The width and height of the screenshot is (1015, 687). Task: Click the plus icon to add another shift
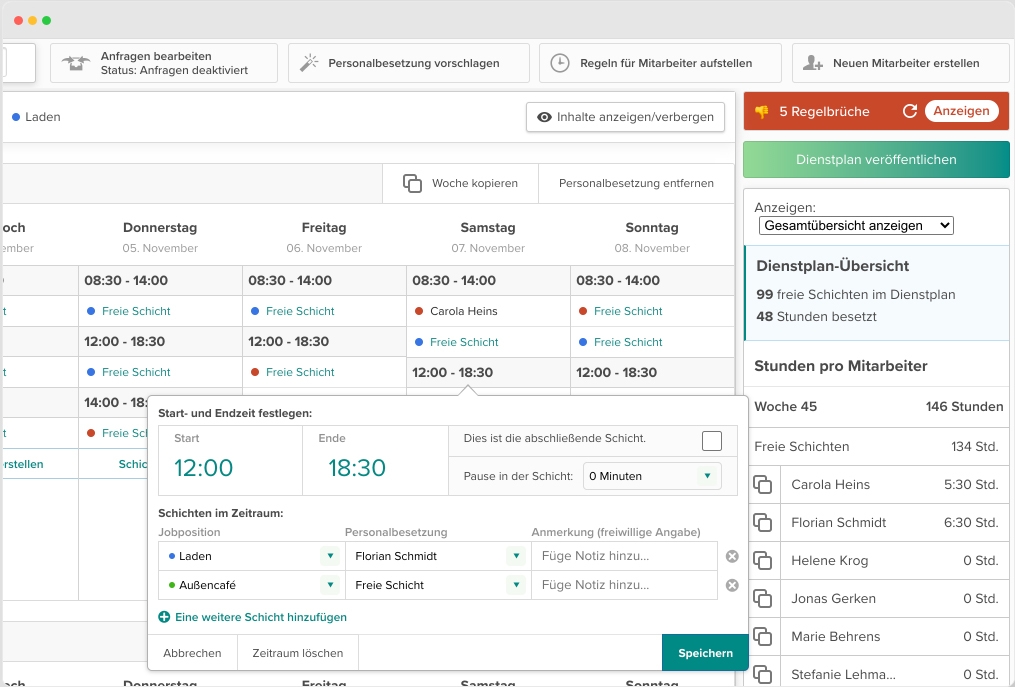click(164, 618)
